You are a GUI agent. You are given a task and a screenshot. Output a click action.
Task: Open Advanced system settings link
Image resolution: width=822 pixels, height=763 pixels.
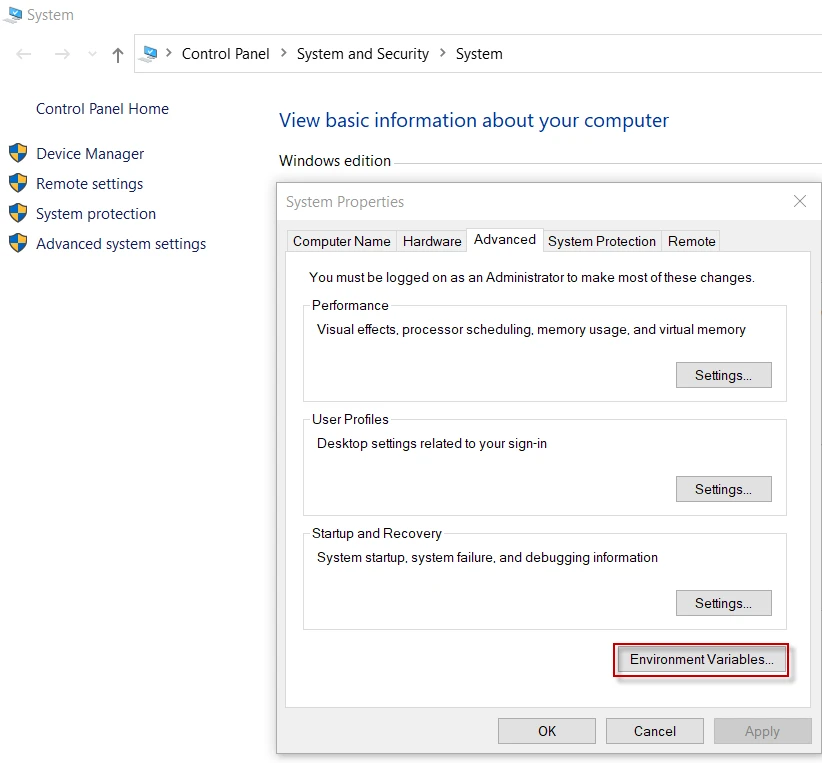pos(121,243)
